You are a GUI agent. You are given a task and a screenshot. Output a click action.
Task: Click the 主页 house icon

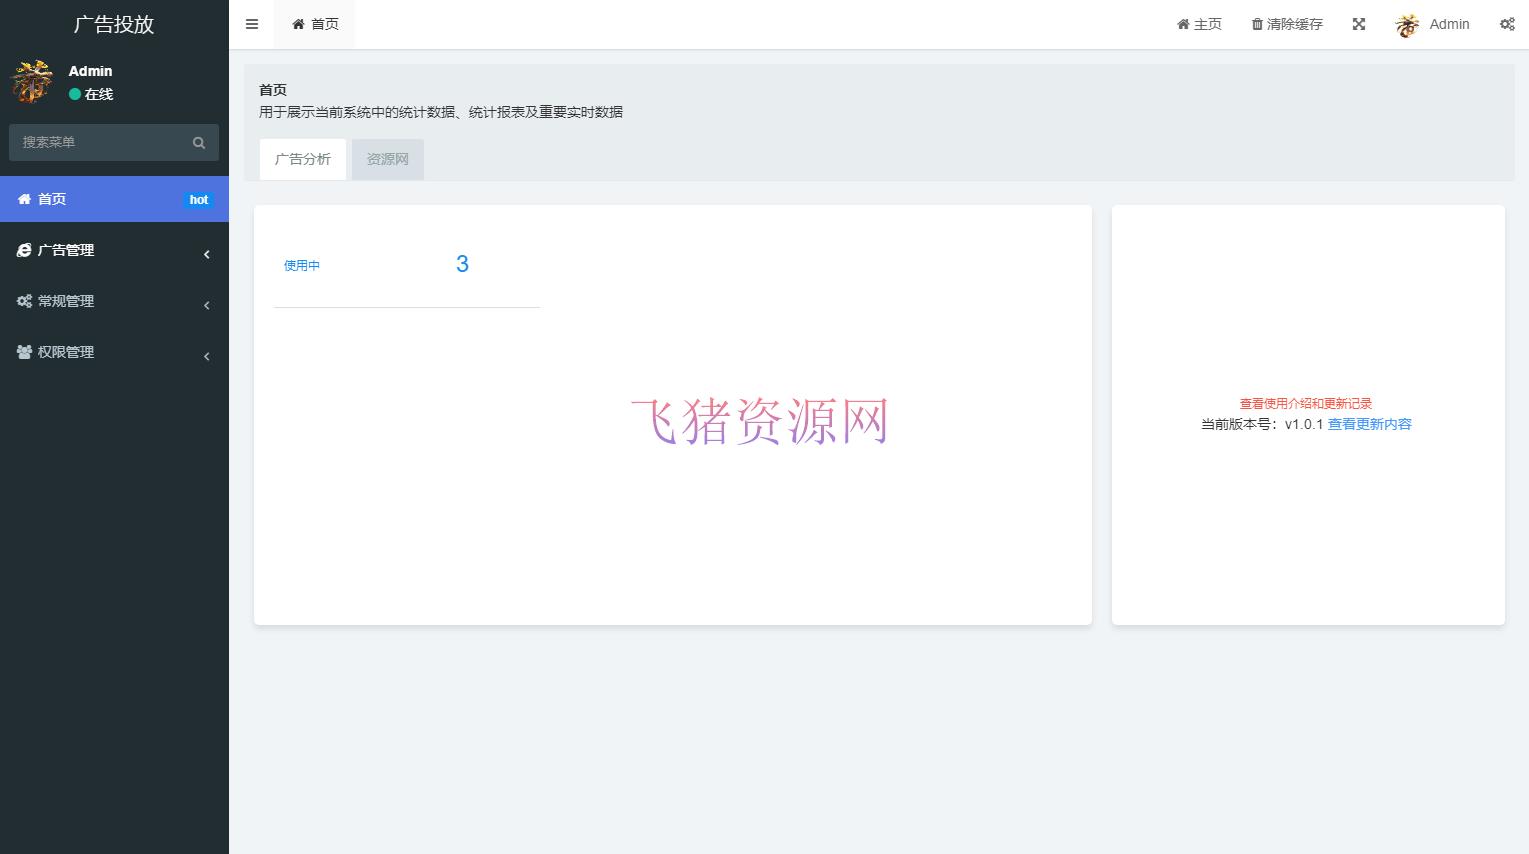(1182, 24)
